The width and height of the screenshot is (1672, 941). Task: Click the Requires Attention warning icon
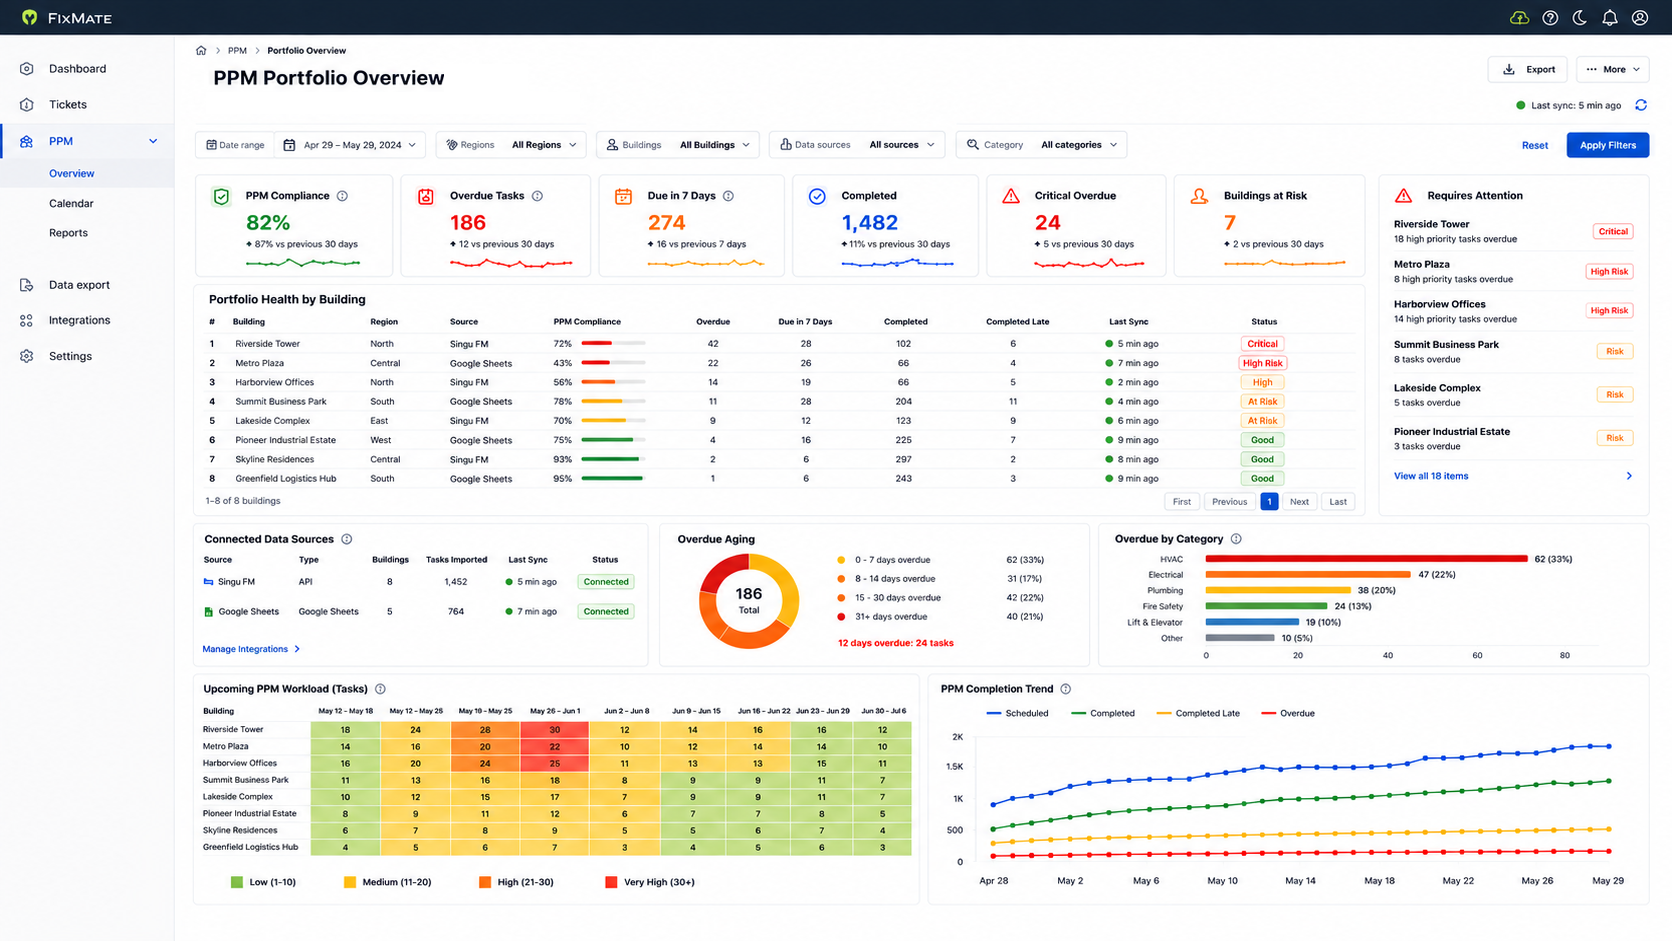click(1404, 196)
